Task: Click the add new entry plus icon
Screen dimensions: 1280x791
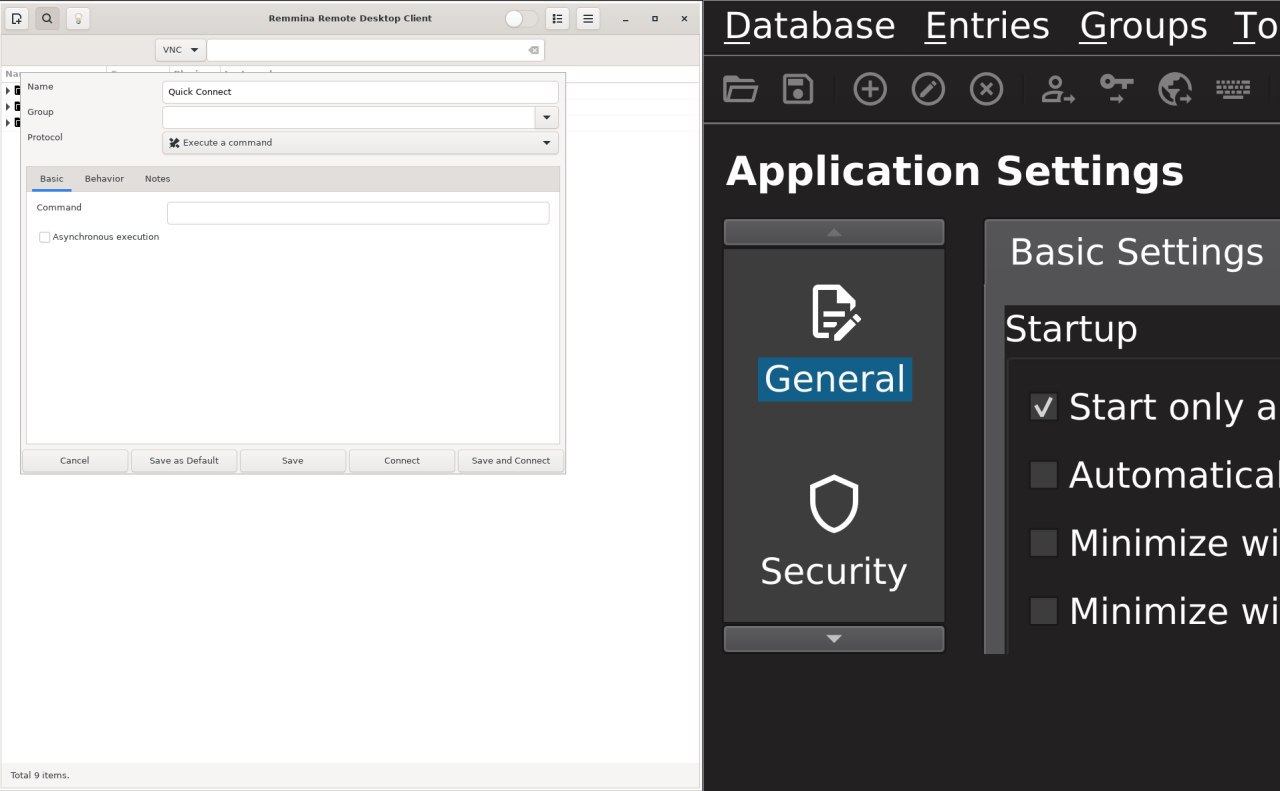Action: point(870,89)
